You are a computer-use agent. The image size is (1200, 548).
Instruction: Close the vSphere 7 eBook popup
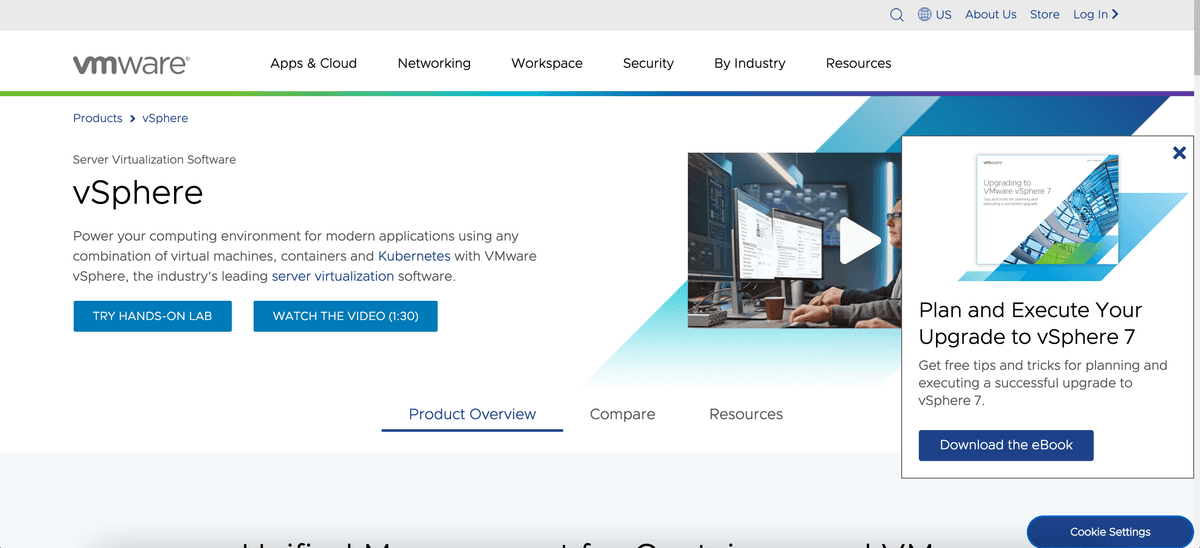1179,153
